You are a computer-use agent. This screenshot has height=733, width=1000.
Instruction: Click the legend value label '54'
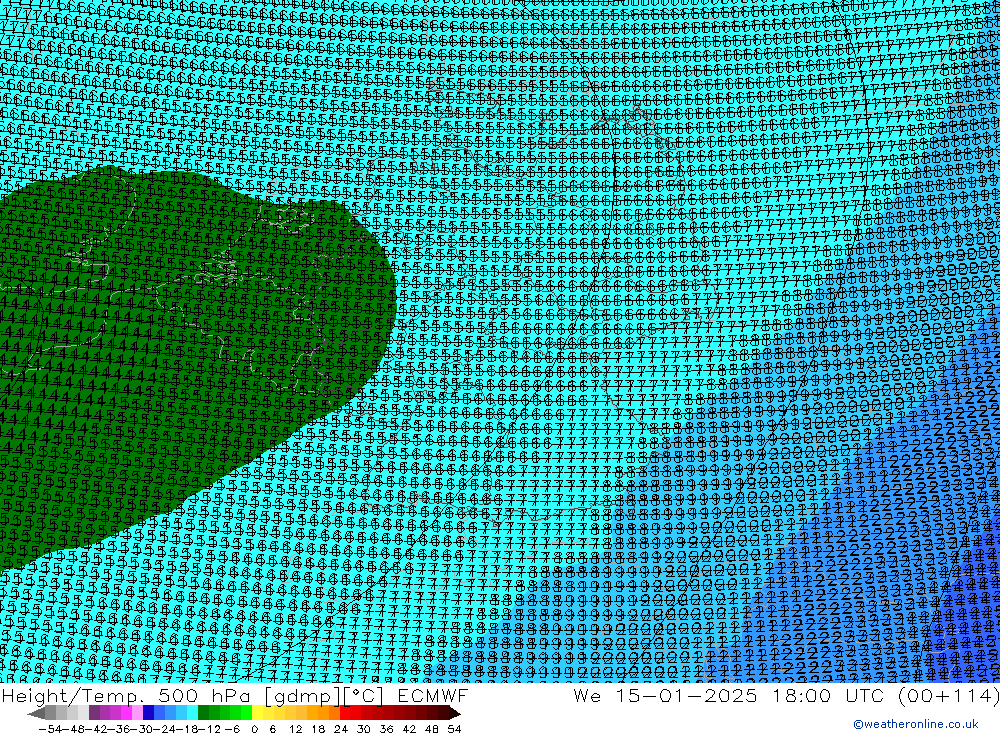tap(454, 729)
